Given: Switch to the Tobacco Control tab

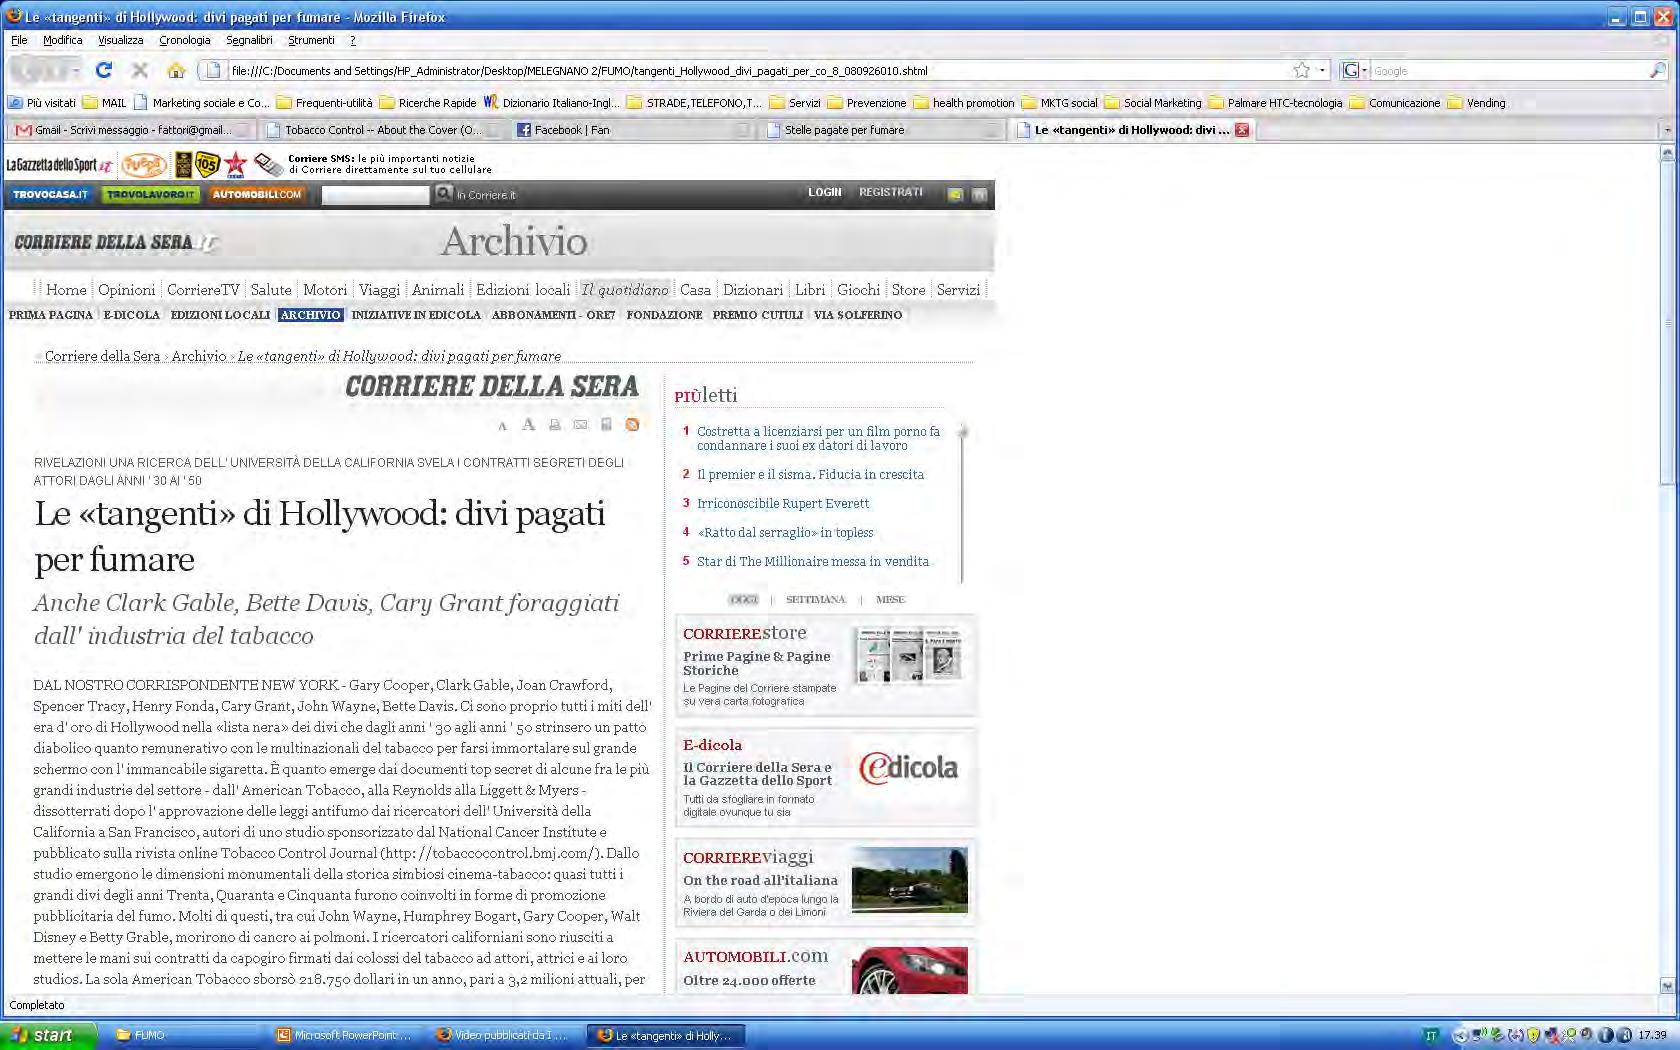Looking at the screenshot, I should tap(382, 130).
